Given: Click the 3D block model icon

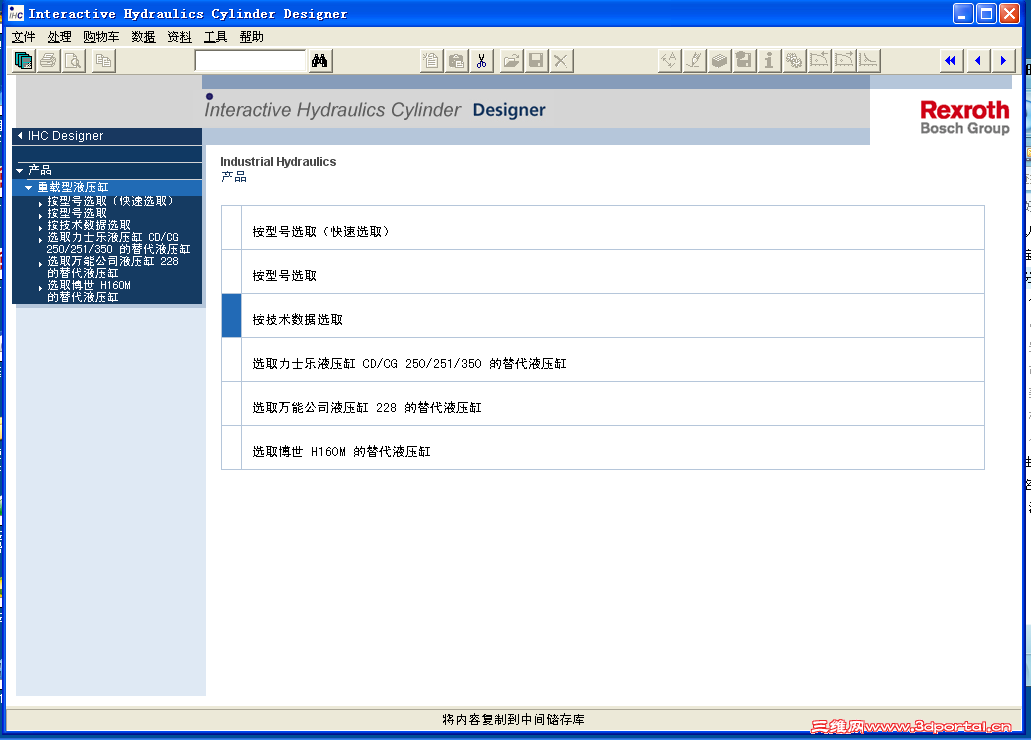Looking at the screenshot, I should click(x=719, y=61).
